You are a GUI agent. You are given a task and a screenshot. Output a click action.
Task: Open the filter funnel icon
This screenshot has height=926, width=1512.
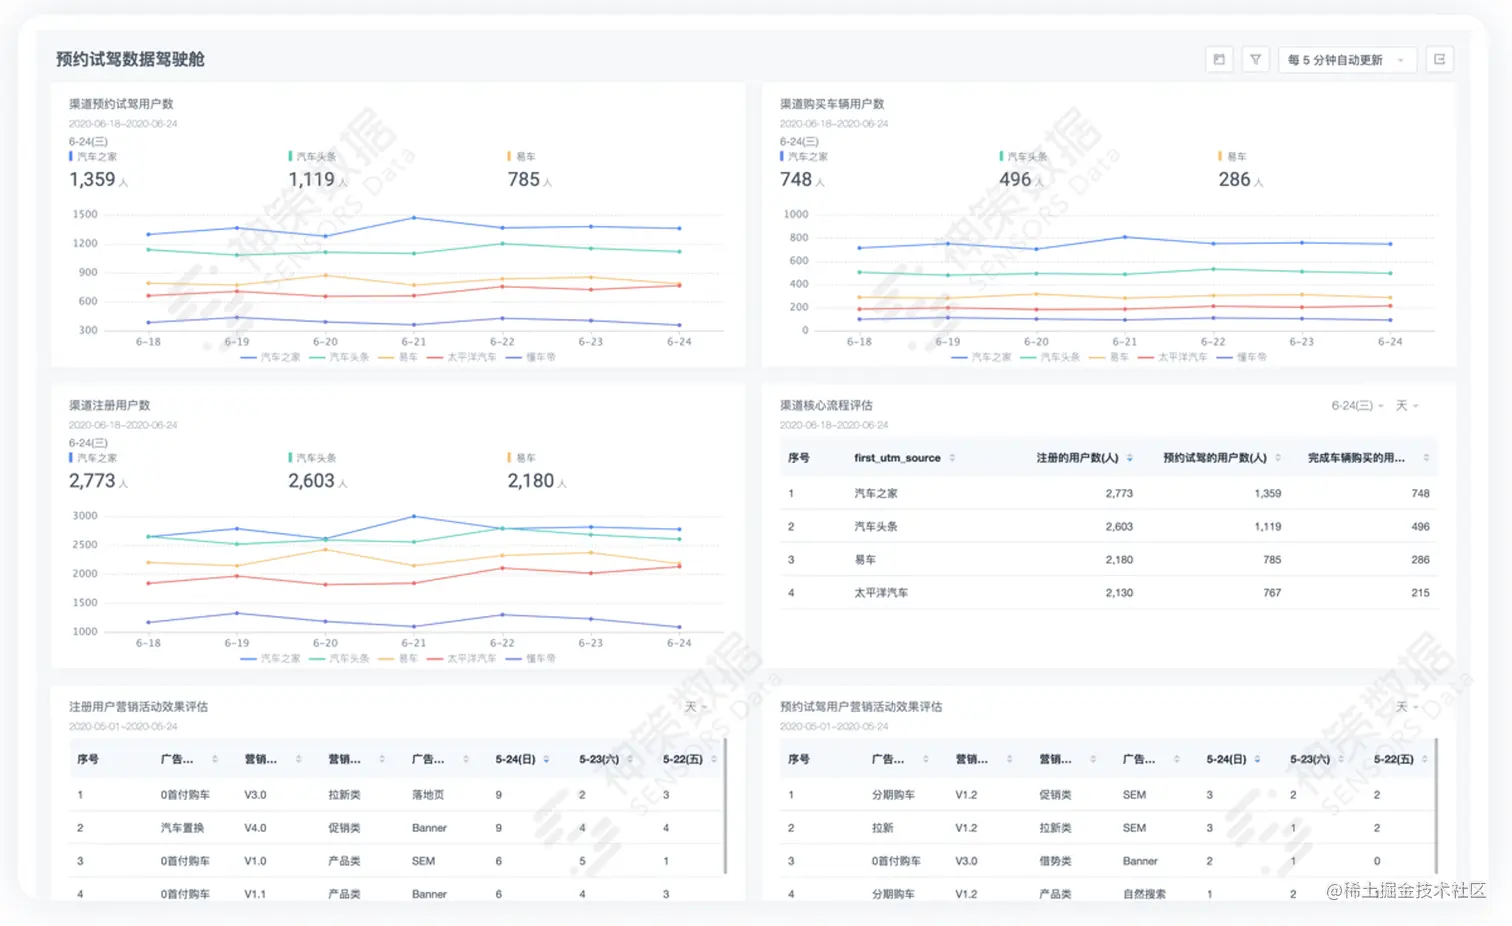1255,60
